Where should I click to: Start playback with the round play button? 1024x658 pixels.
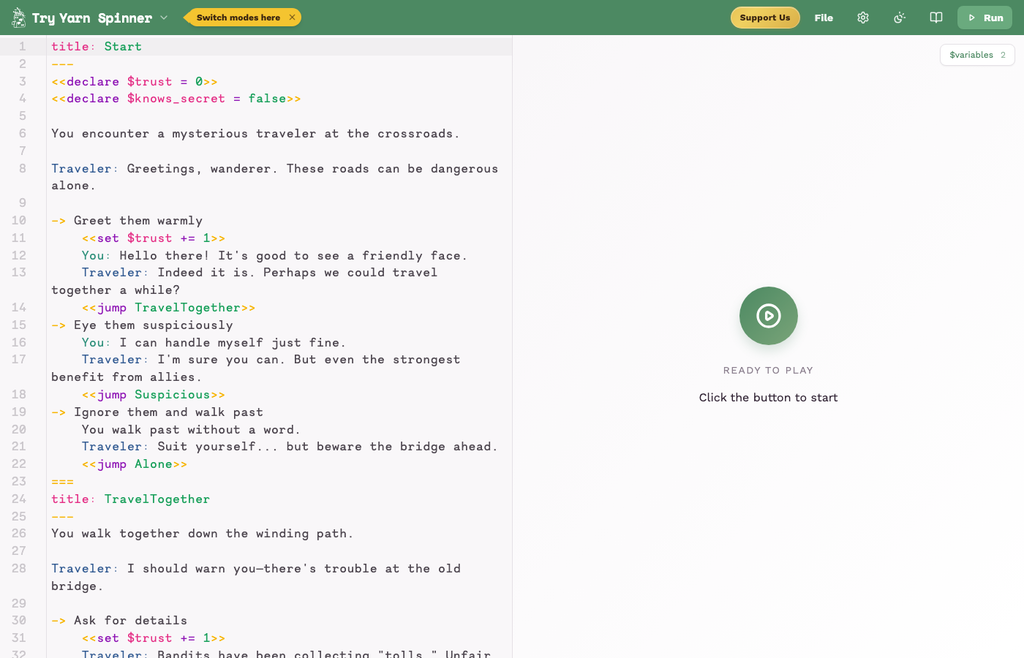(x=768, y=316)
